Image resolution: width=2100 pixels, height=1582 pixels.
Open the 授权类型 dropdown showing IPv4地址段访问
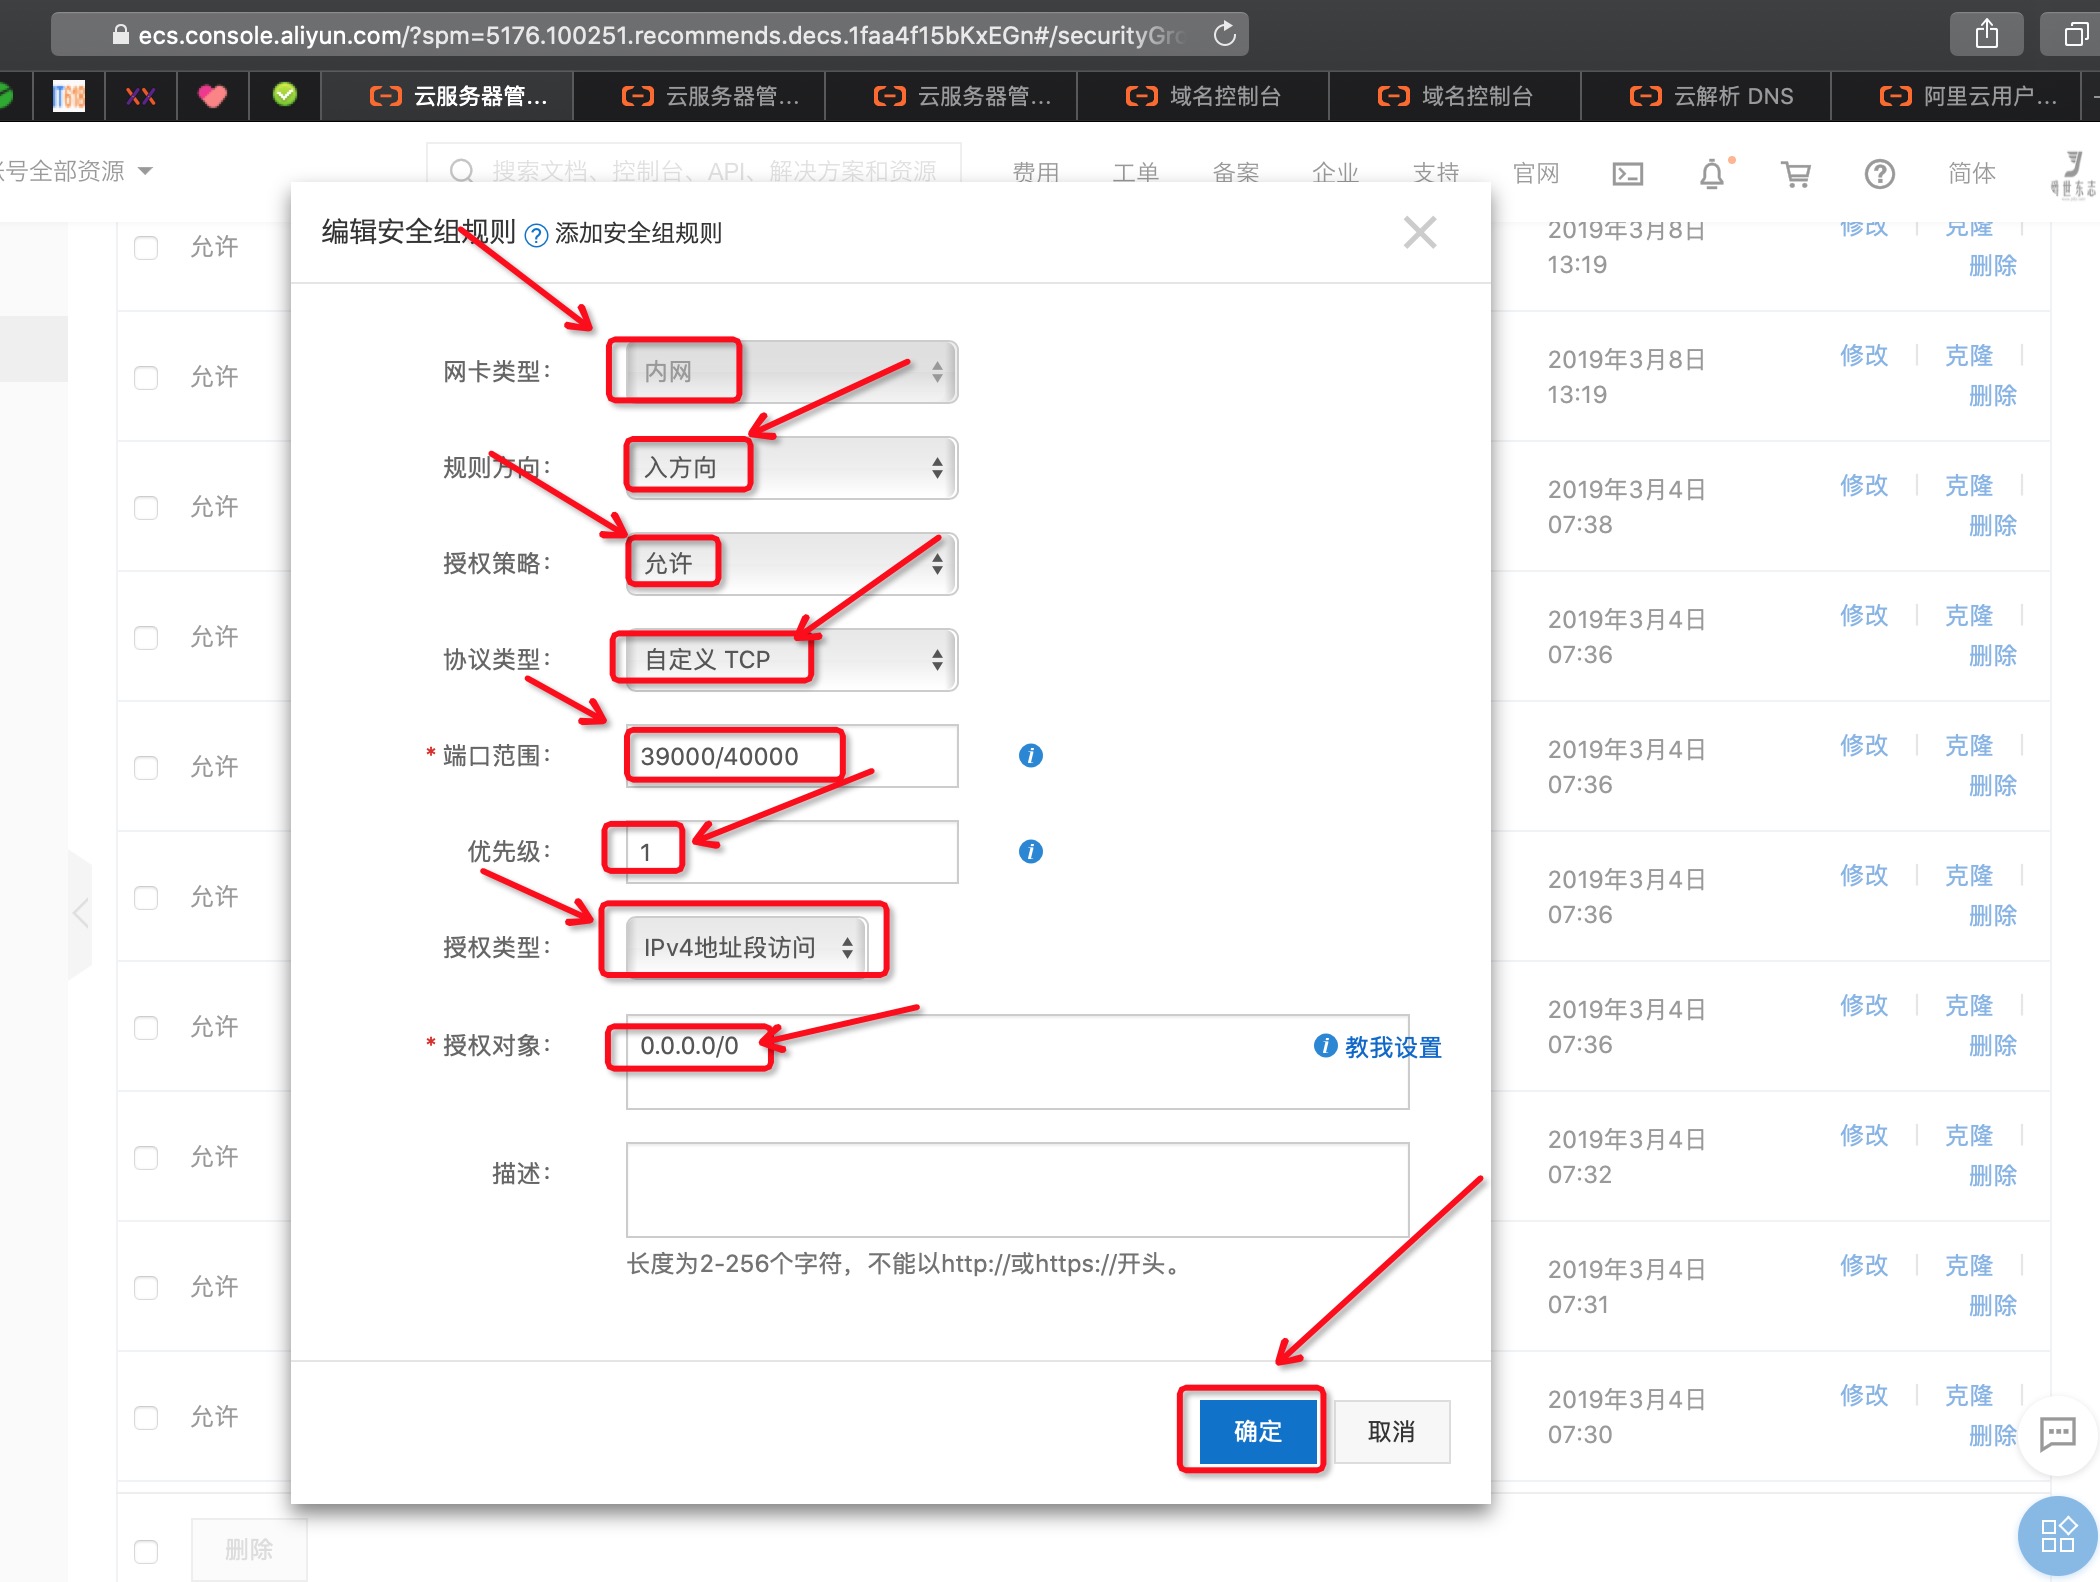click(x=746, y=947)
